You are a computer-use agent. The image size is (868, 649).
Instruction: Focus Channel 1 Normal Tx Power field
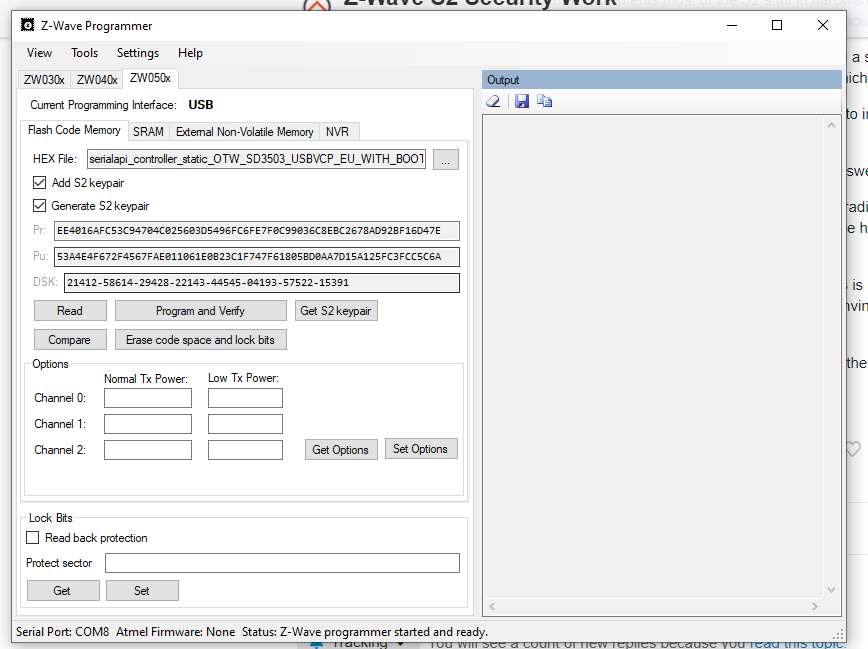click(x=148, y=424)
